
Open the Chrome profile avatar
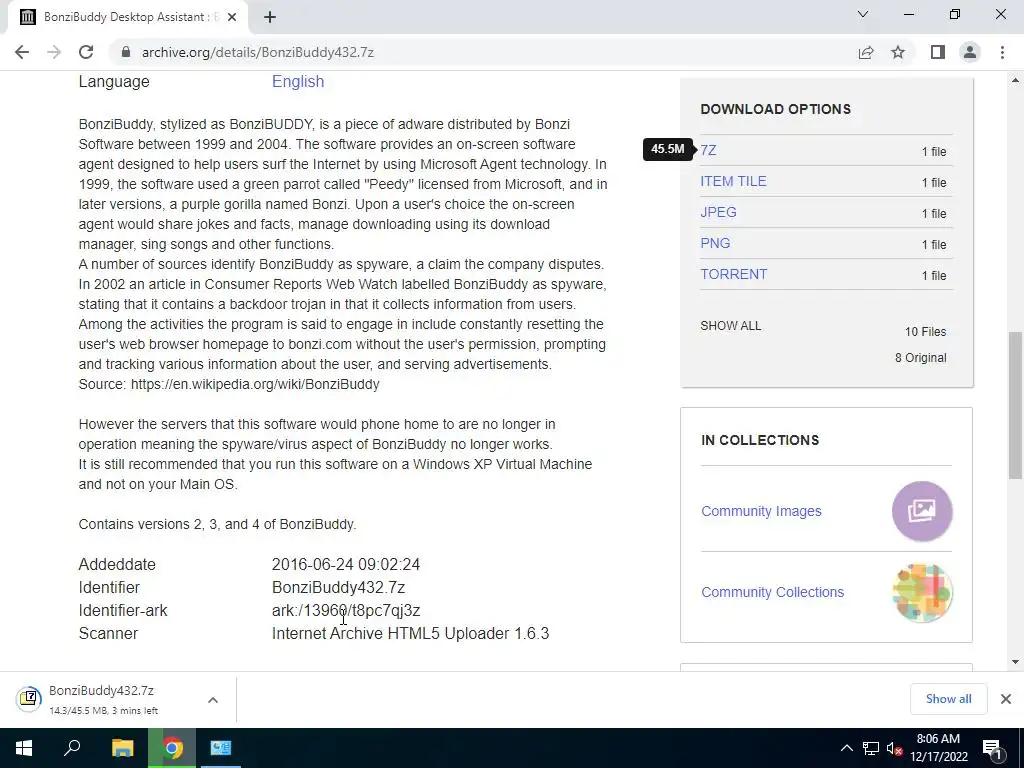point(970,52)
